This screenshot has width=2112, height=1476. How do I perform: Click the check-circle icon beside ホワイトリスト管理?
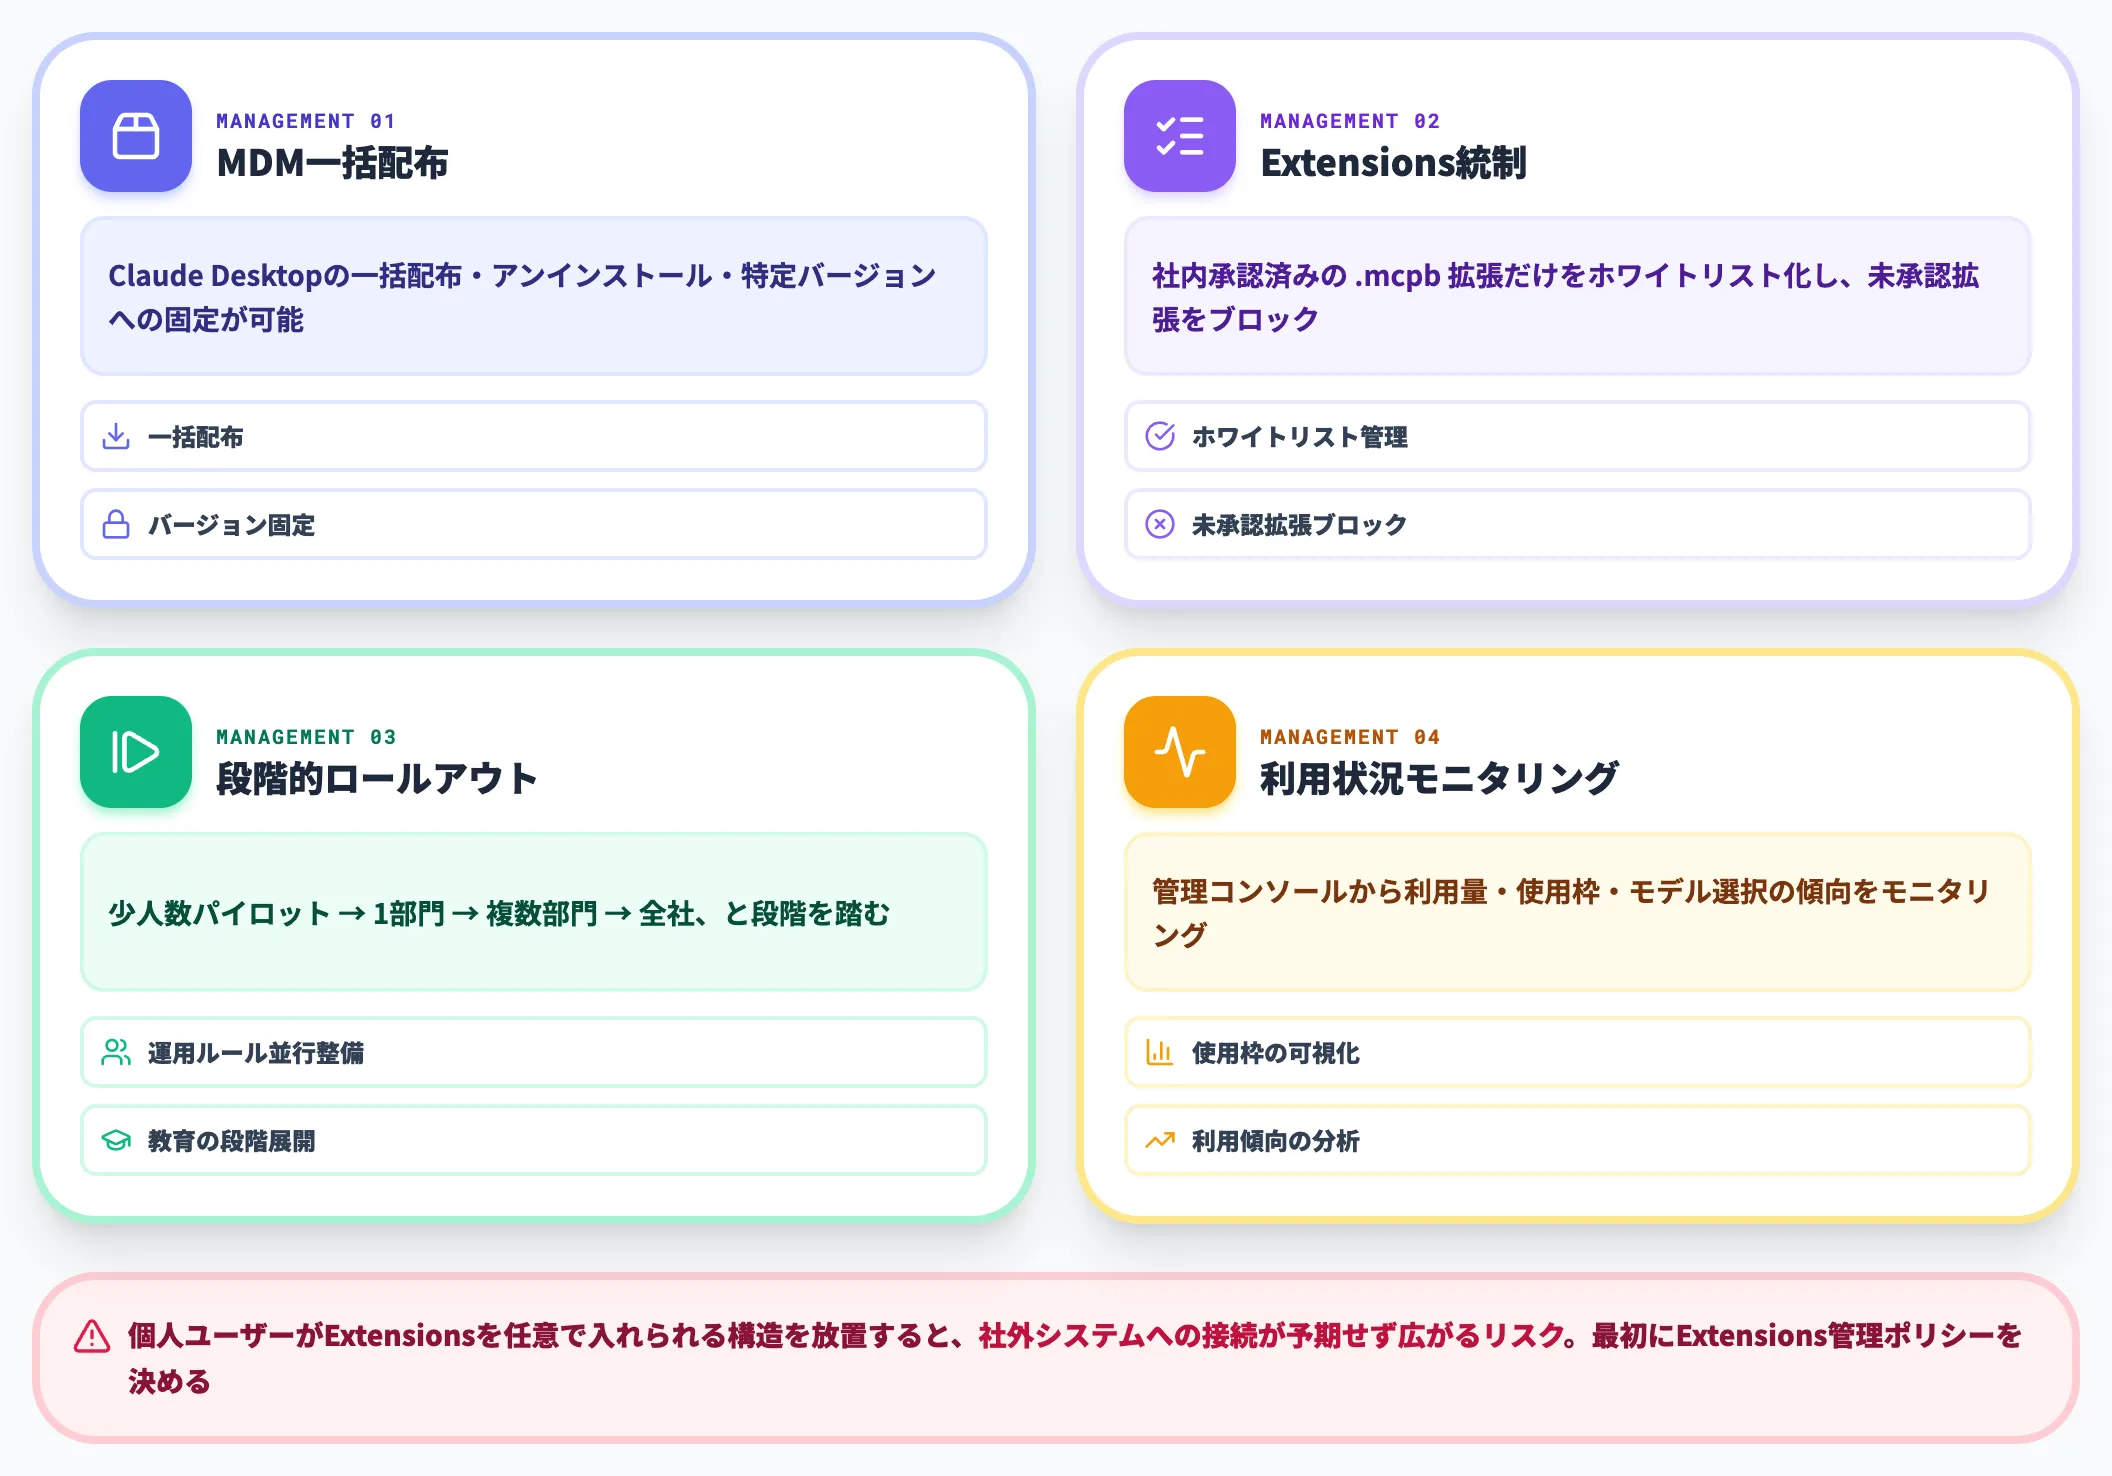(1160, 437)
